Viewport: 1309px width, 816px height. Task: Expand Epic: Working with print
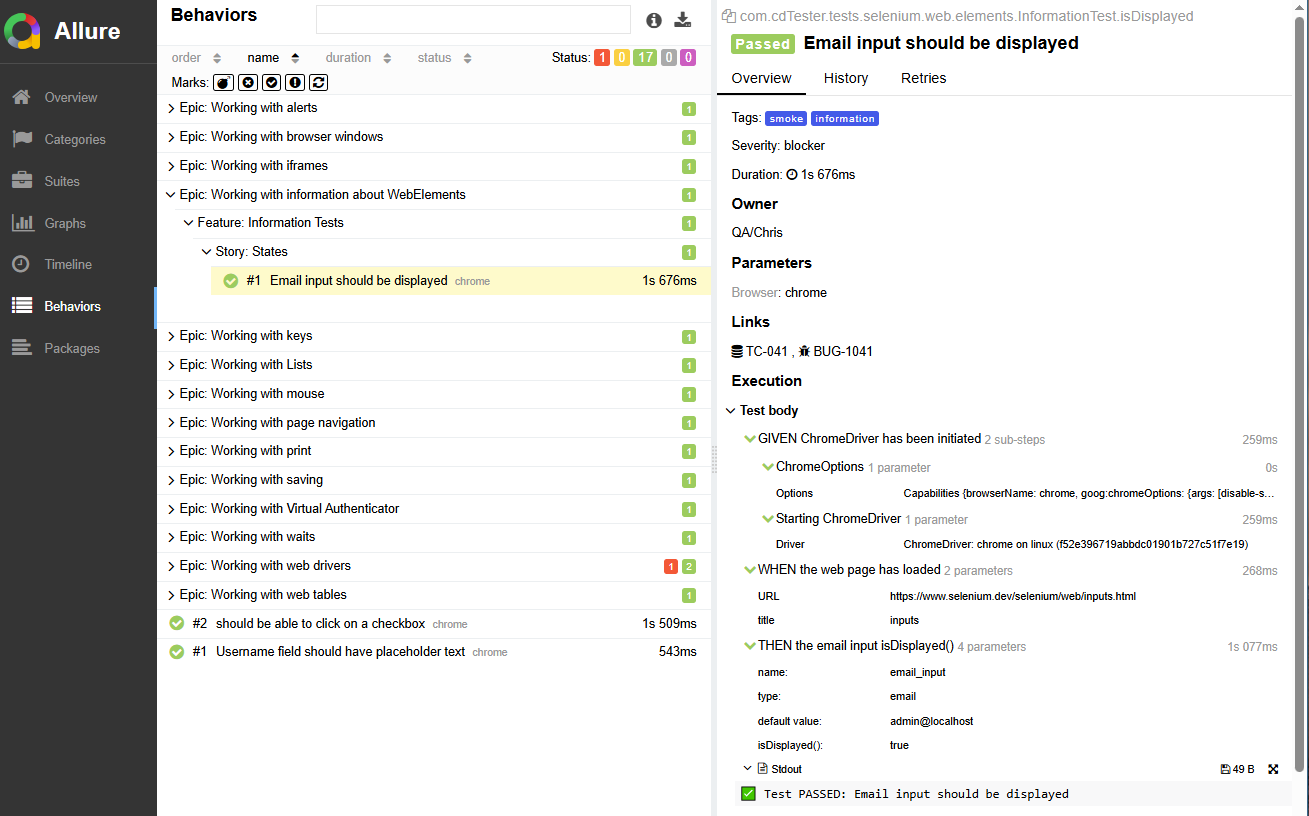click(x=434, y=451)
